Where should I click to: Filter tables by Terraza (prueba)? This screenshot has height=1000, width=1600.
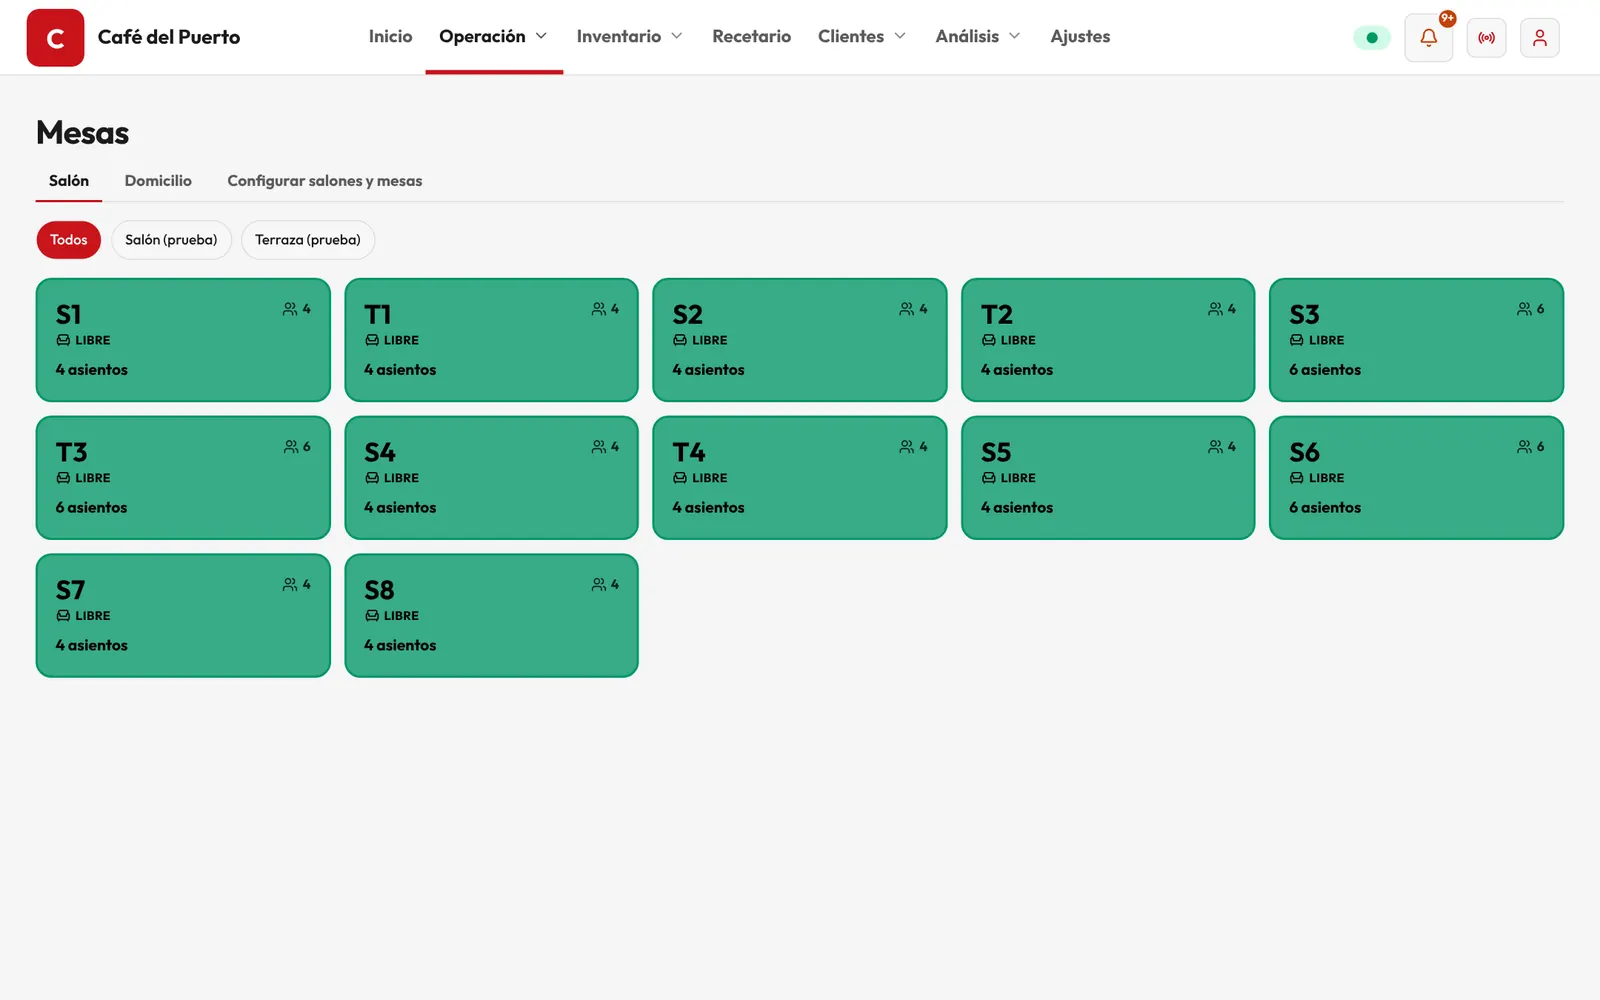(x=308, y=240)
